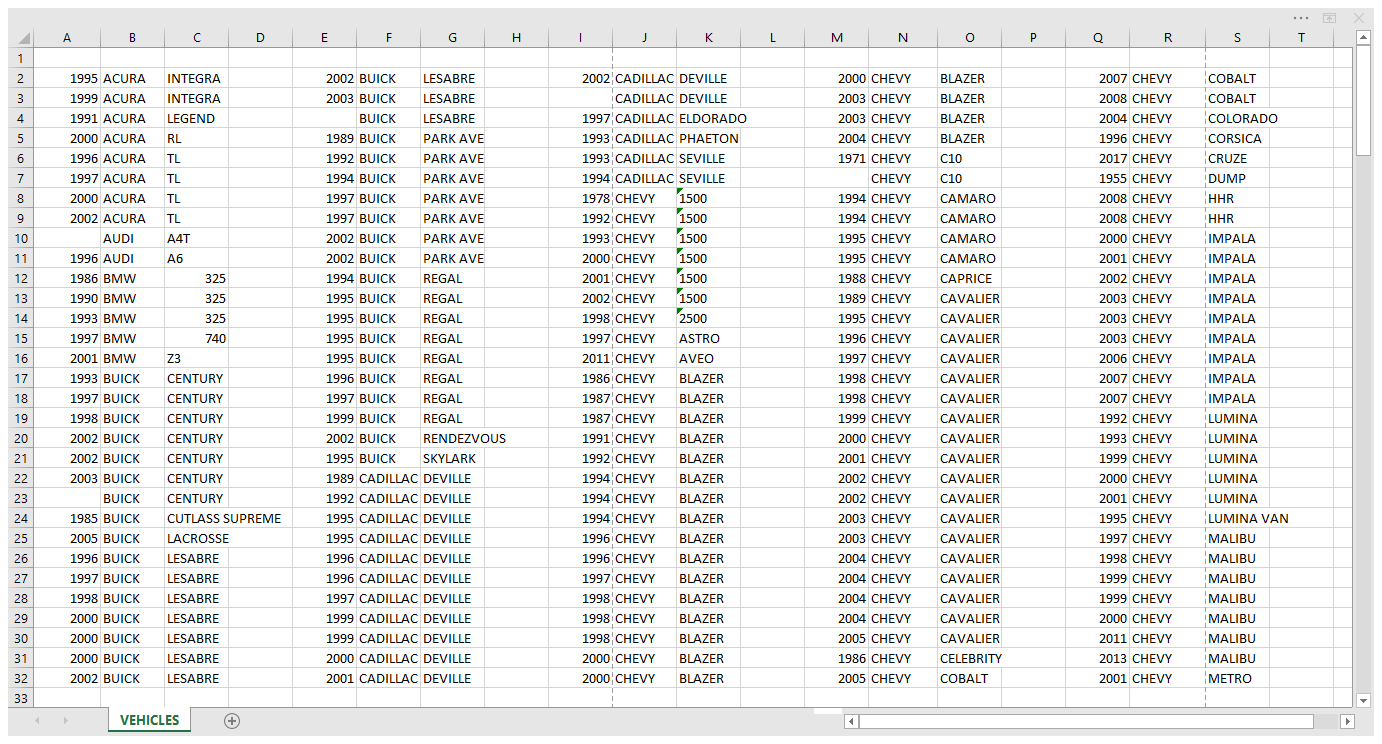Click the horizontal scrollbar right arrow
1382x744 pixels.
pos(1347,721)
